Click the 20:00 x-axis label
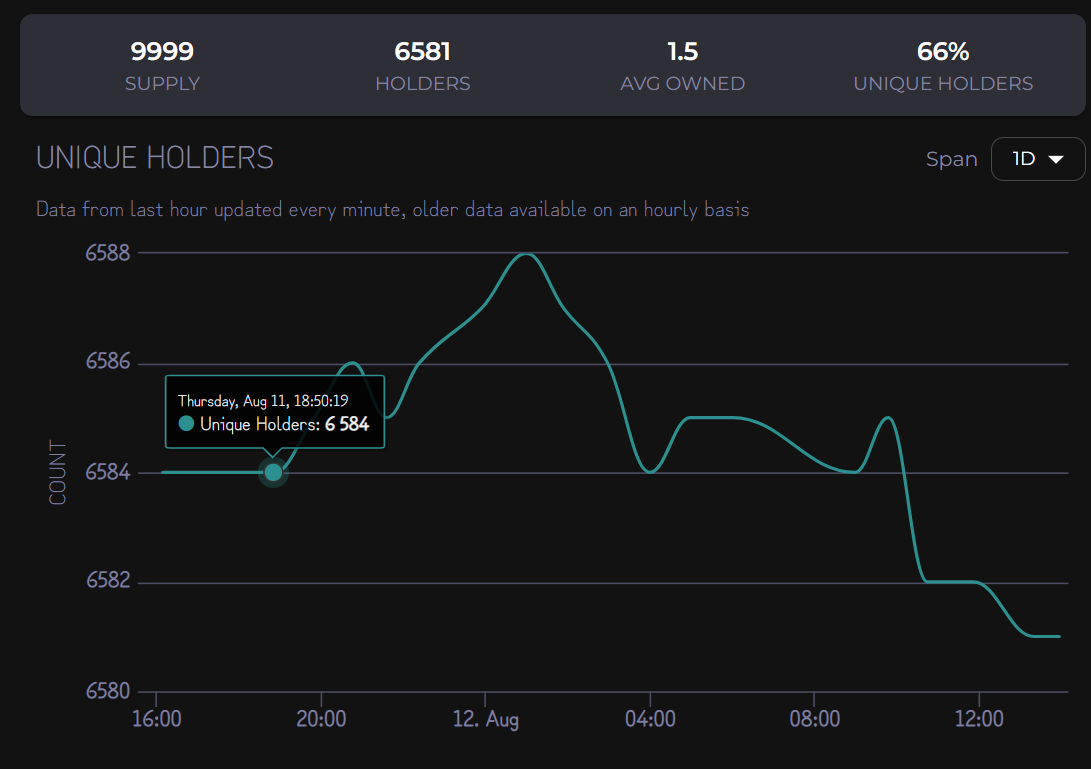Screen dimensions: 1091x769 321,718
